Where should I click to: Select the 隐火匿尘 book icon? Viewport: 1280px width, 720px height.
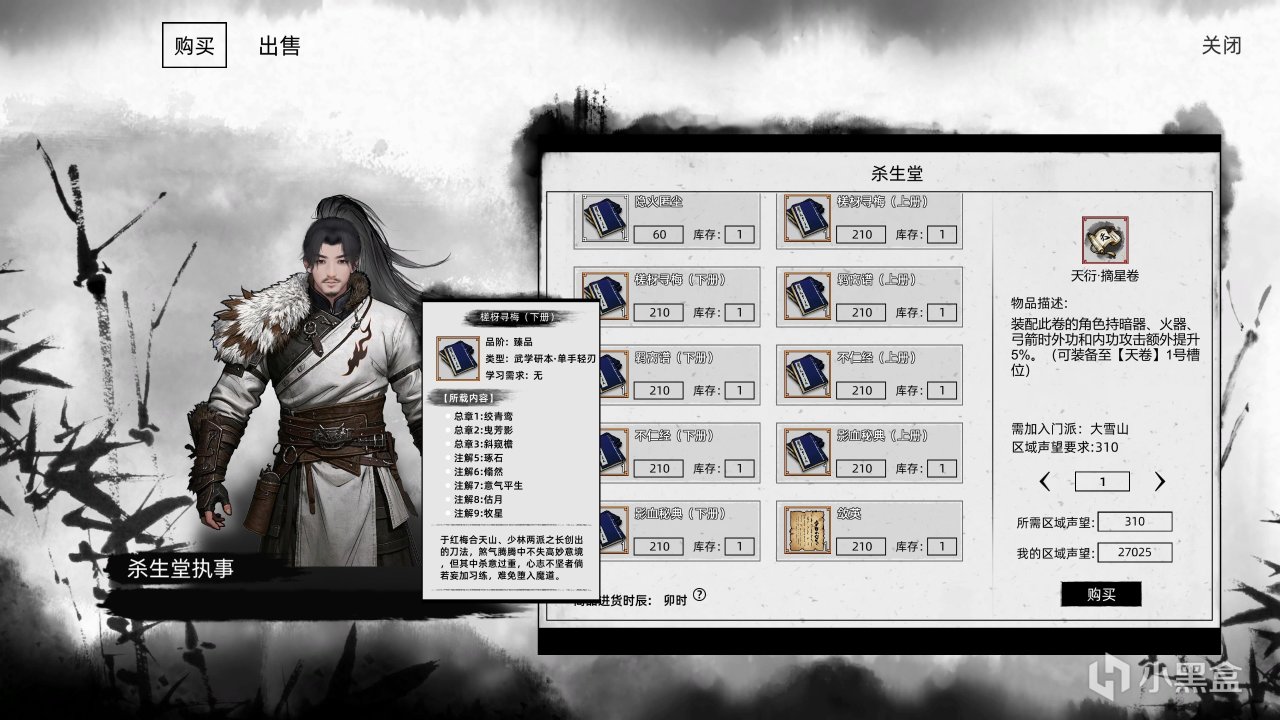(x=604, y=219)
